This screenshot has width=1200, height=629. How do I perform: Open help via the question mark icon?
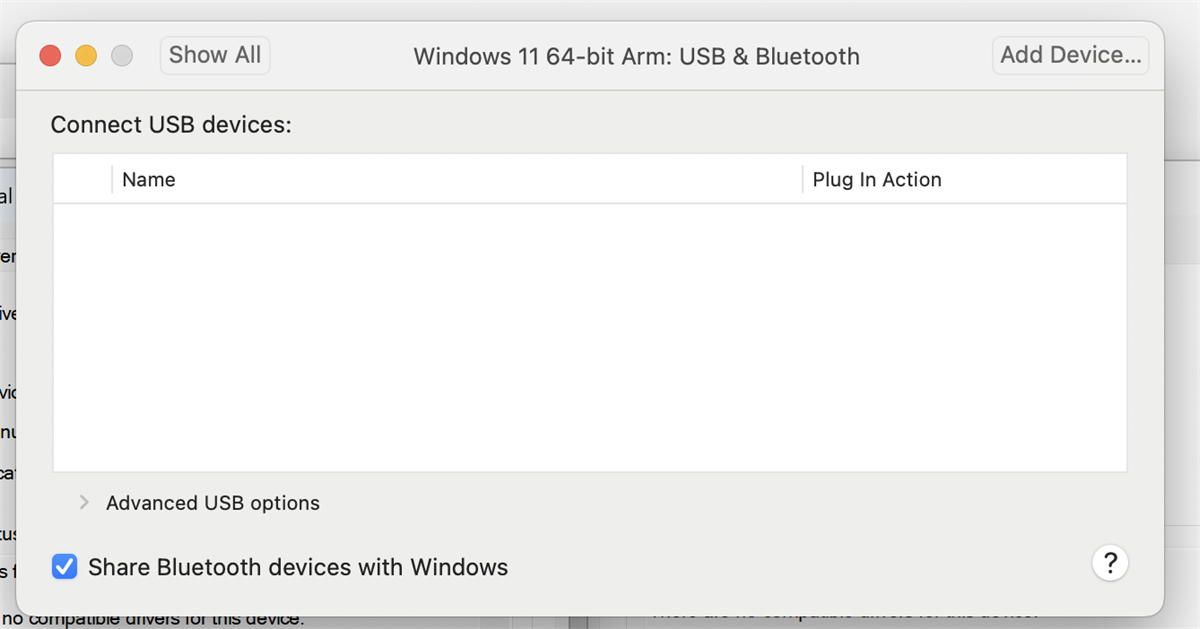(x=1110, y=563)
